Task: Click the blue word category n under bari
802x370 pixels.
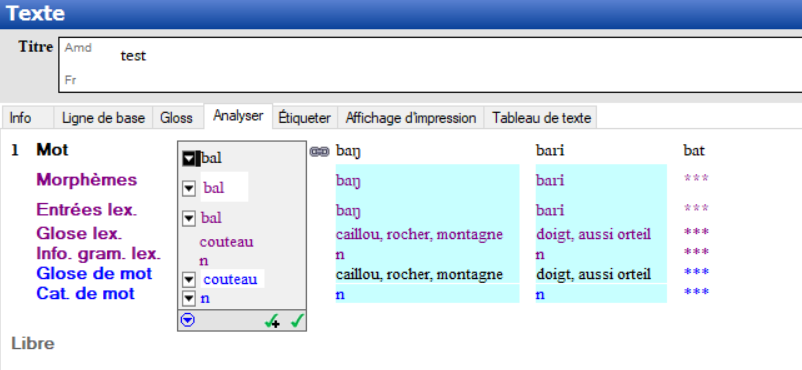Action: (540, 295)
